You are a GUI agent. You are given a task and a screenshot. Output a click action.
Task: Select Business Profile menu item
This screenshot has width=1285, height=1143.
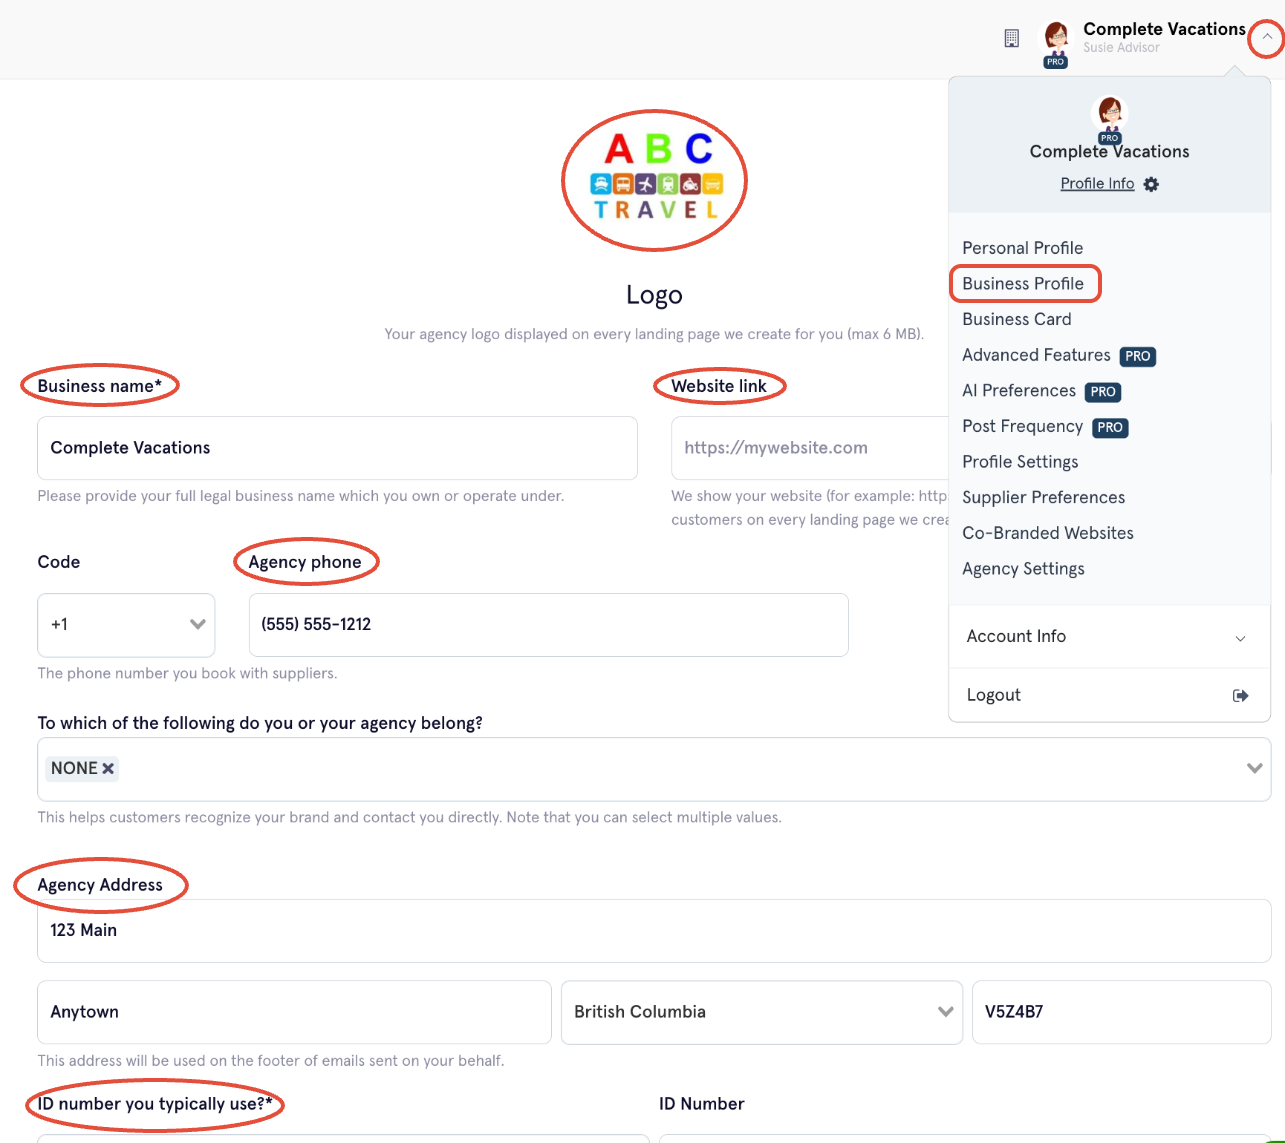click(x=1023, y=284)
